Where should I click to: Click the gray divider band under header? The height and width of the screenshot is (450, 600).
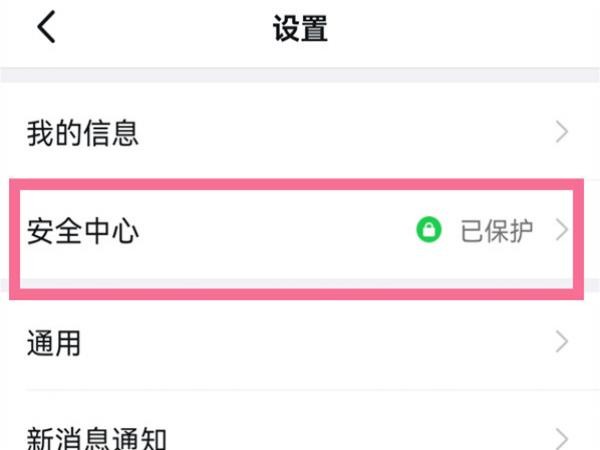(300, 75)
